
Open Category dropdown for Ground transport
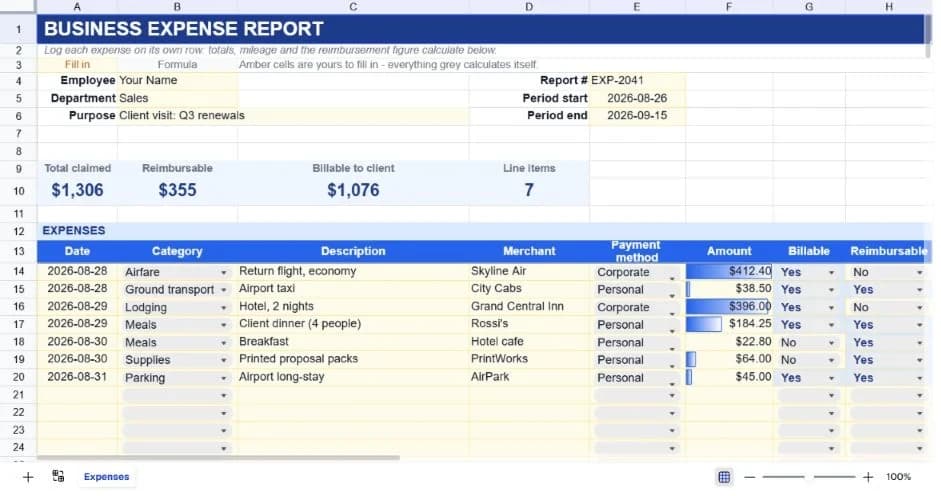(223, 289)
